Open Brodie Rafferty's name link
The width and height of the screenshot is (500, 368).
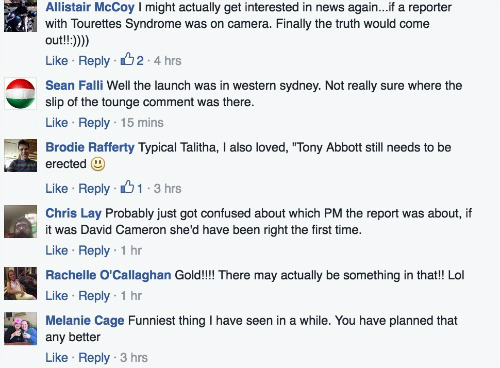[90, 147]
